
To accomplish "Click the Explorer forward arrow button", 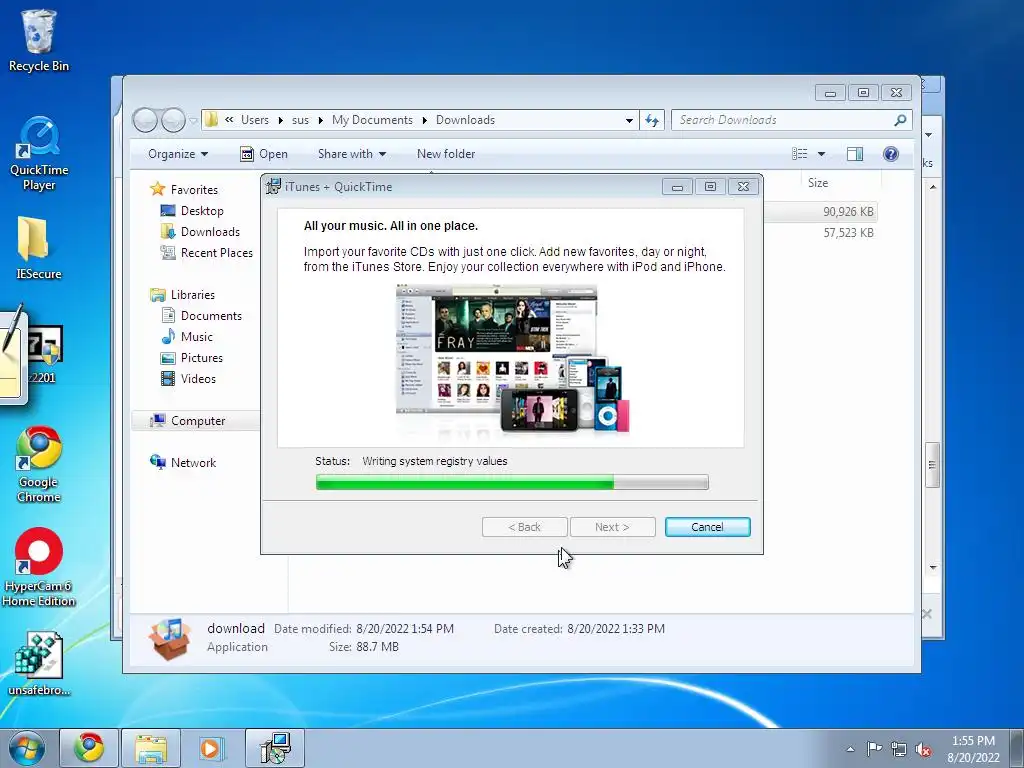I will (173, 120).
